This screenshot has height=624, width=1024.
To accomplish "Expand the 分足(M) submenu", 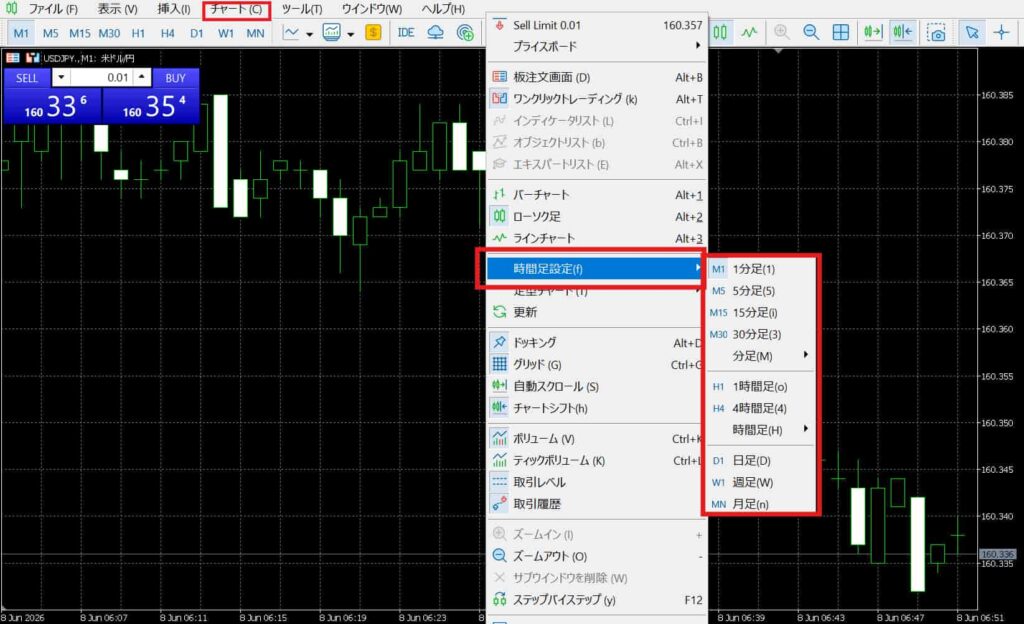I will pyautogui.click(x=760, y=356).
